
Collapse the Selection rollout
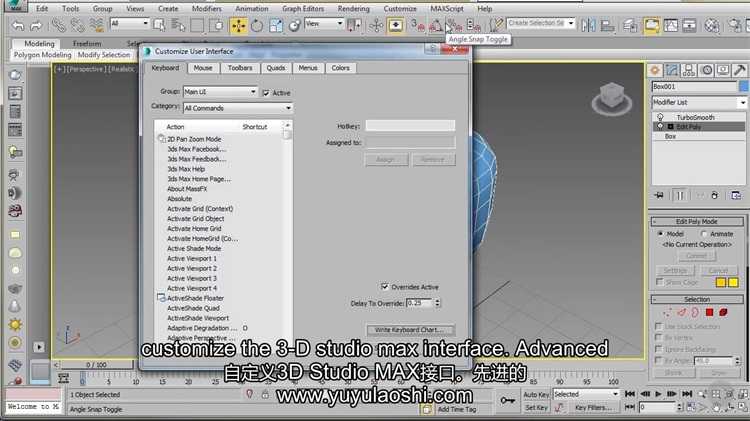pos(697,299)
